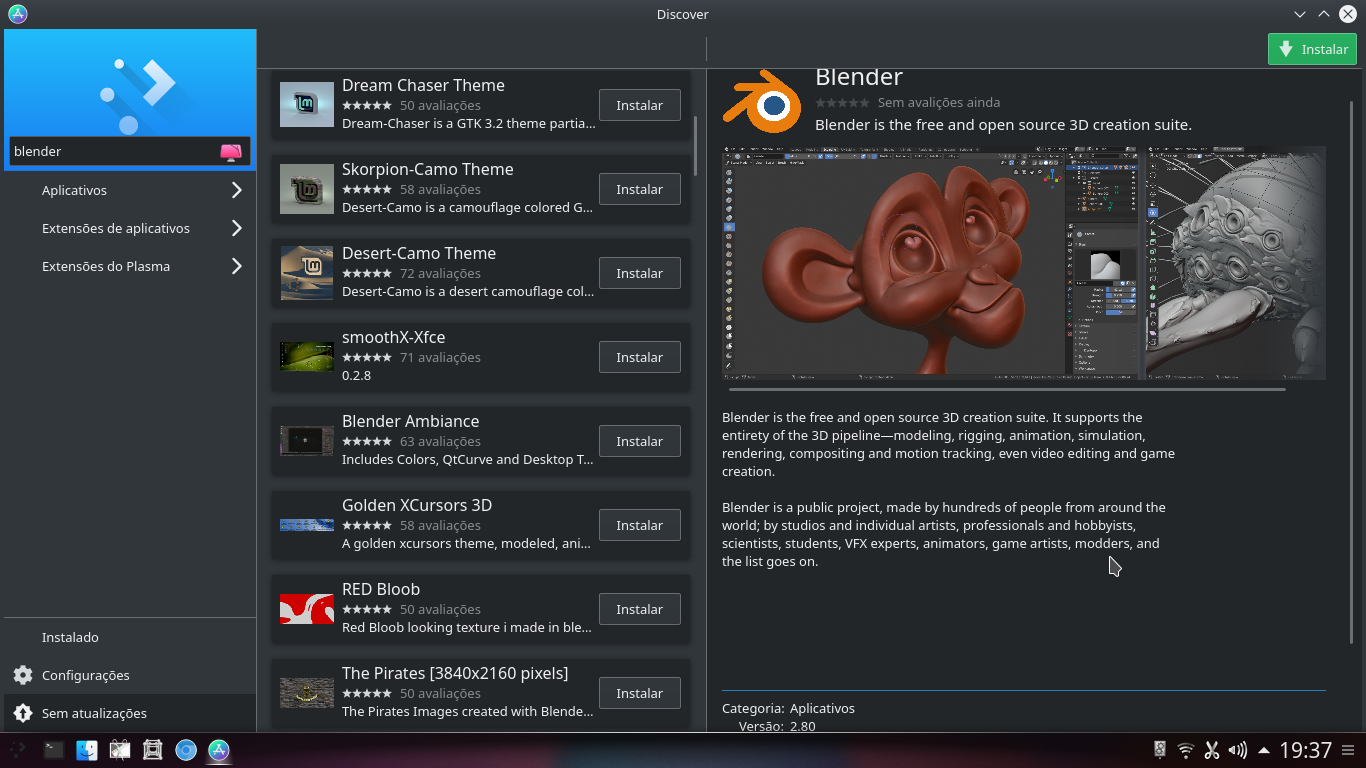
Task: Click the second gray sculpt screenshot
Action: [1235, 263]
